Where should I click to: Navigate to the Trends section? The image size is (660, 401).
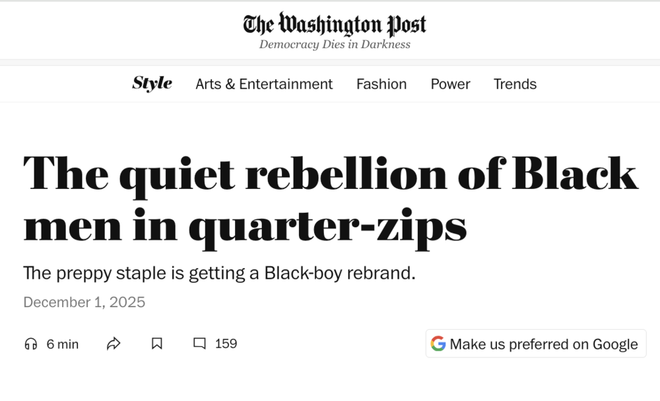point(515,84)
